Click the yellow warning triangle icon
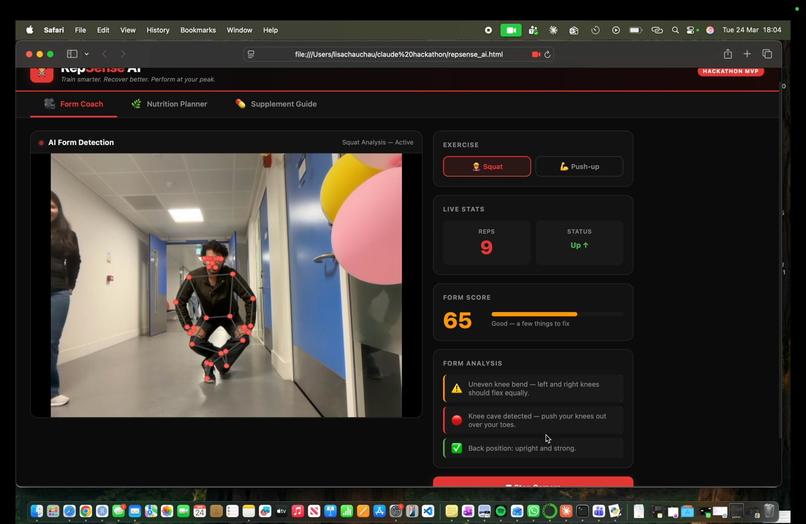Image resolution: width=806 pixels, height=524 pixels. 456,389
